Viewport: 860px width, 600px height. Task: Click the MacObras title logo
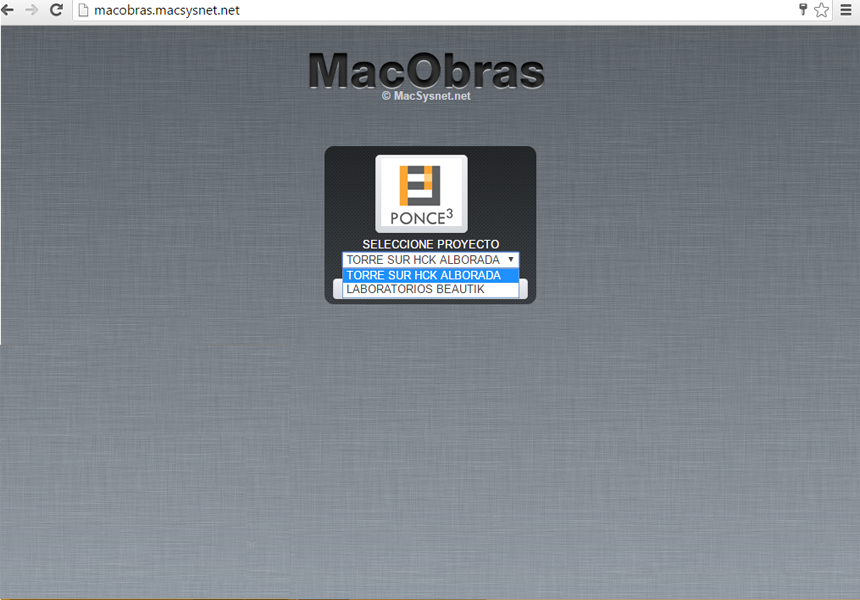[426, 70]
